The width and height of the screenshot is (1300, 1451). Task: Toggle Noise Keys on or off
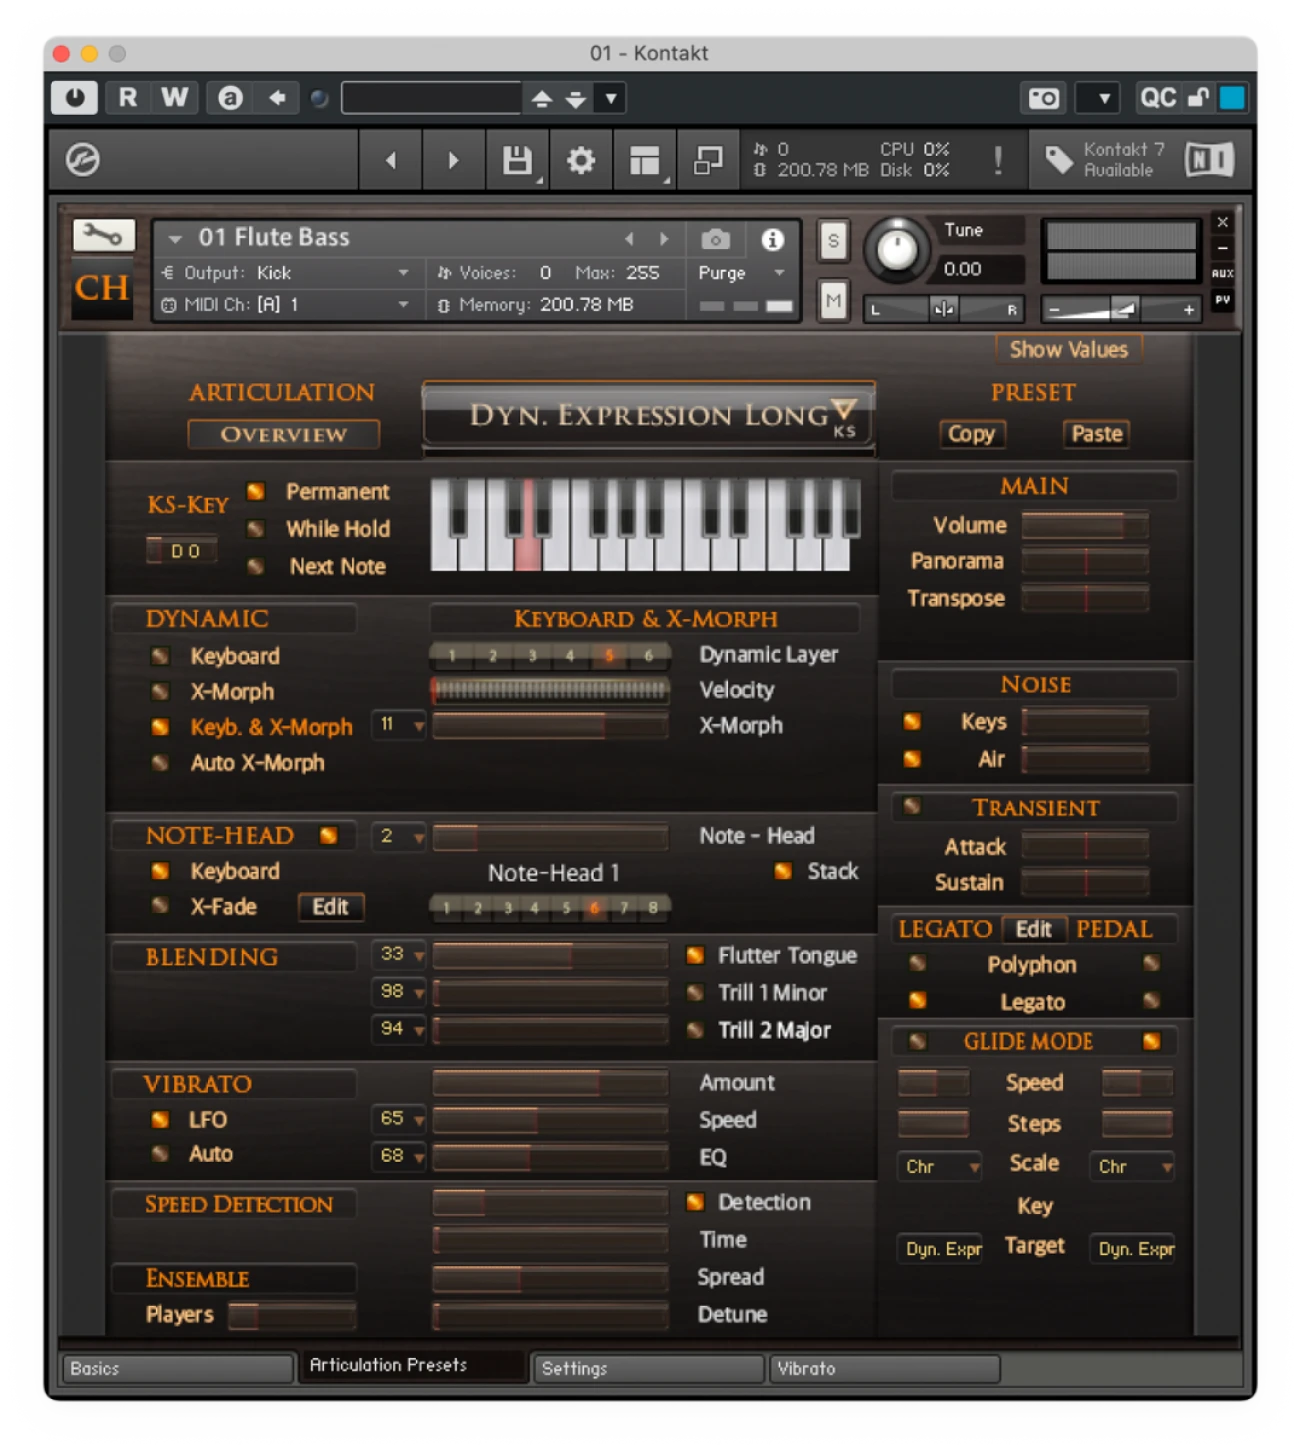pyautogui.click(x=912, y=721)
